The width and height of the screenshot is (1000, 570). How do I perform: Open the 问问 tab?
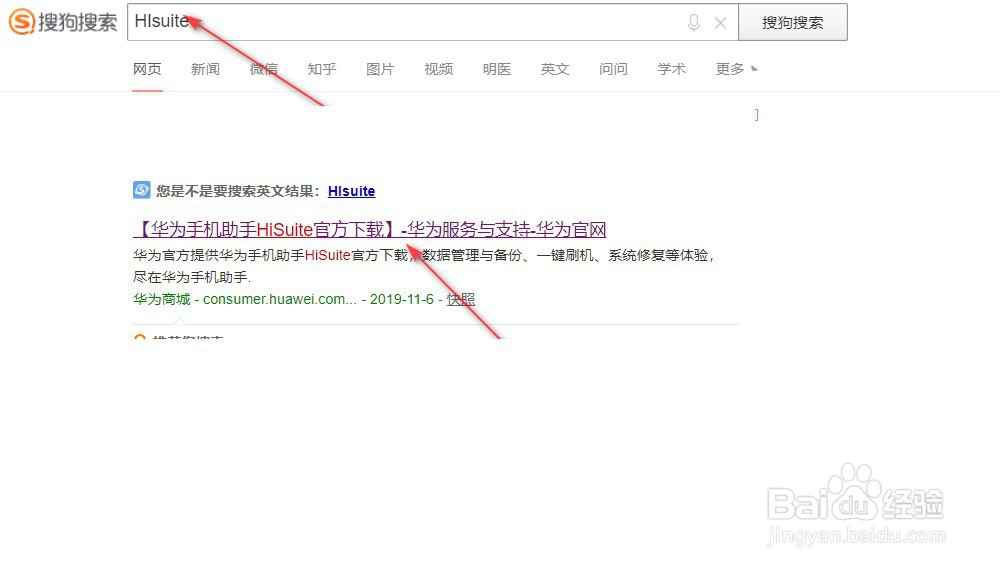click(x=614, y=69)
